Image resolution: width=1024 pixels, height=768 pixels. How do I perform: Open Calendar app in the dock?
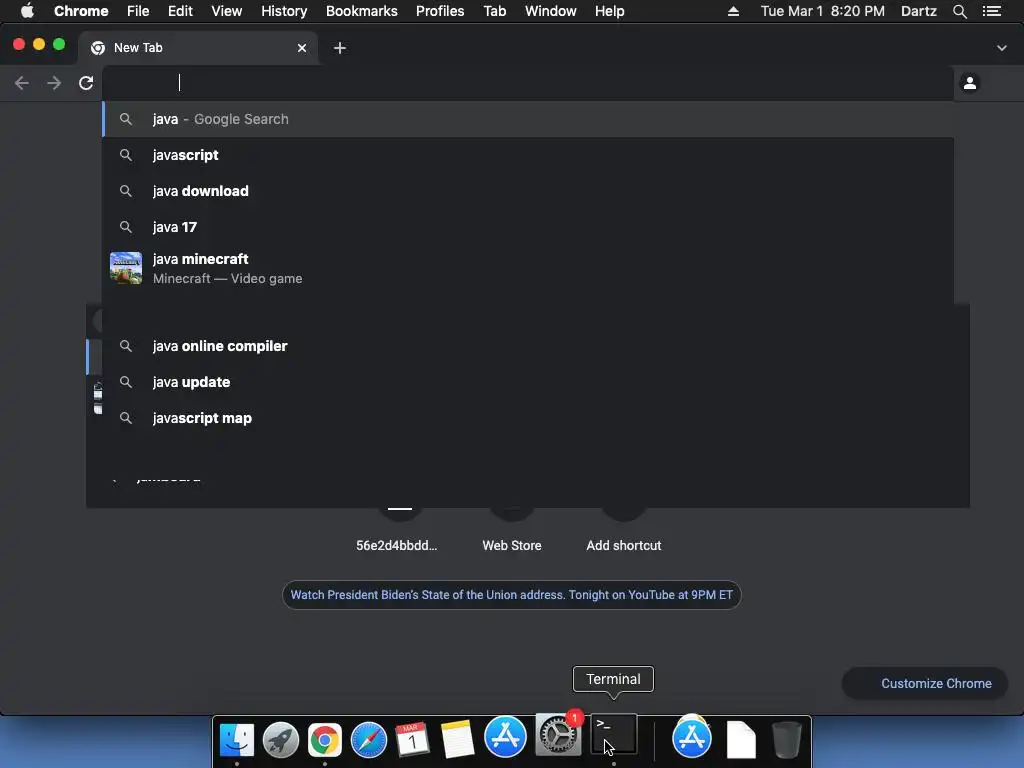coord(413,740)
